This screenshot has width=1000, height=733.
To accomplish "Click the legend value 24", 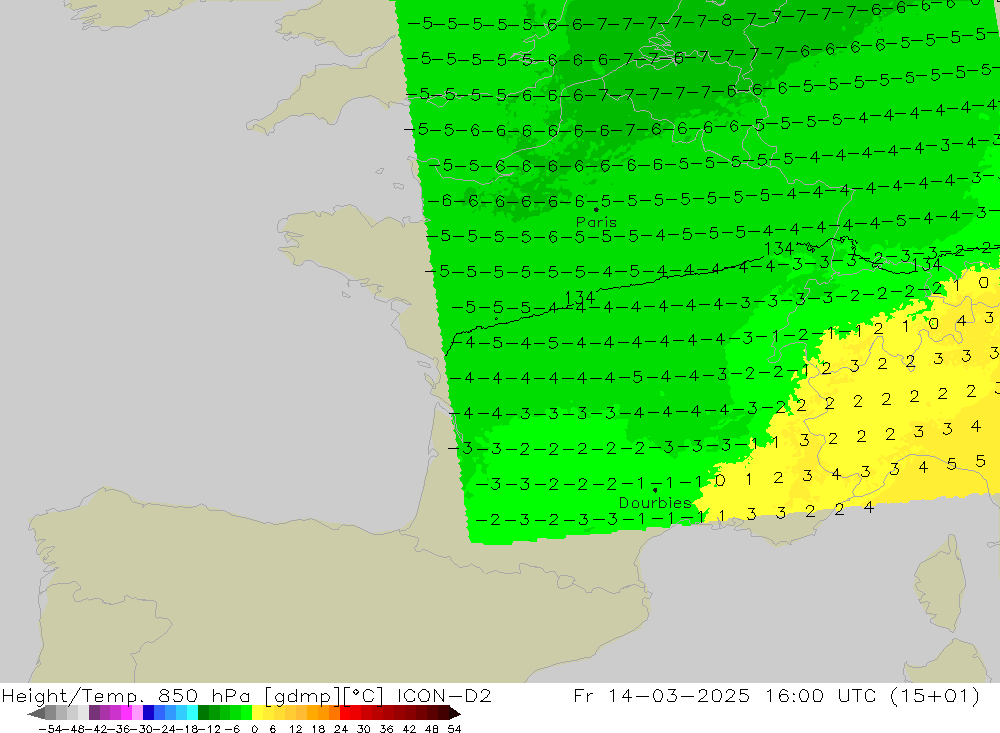I will pos(341,729).
